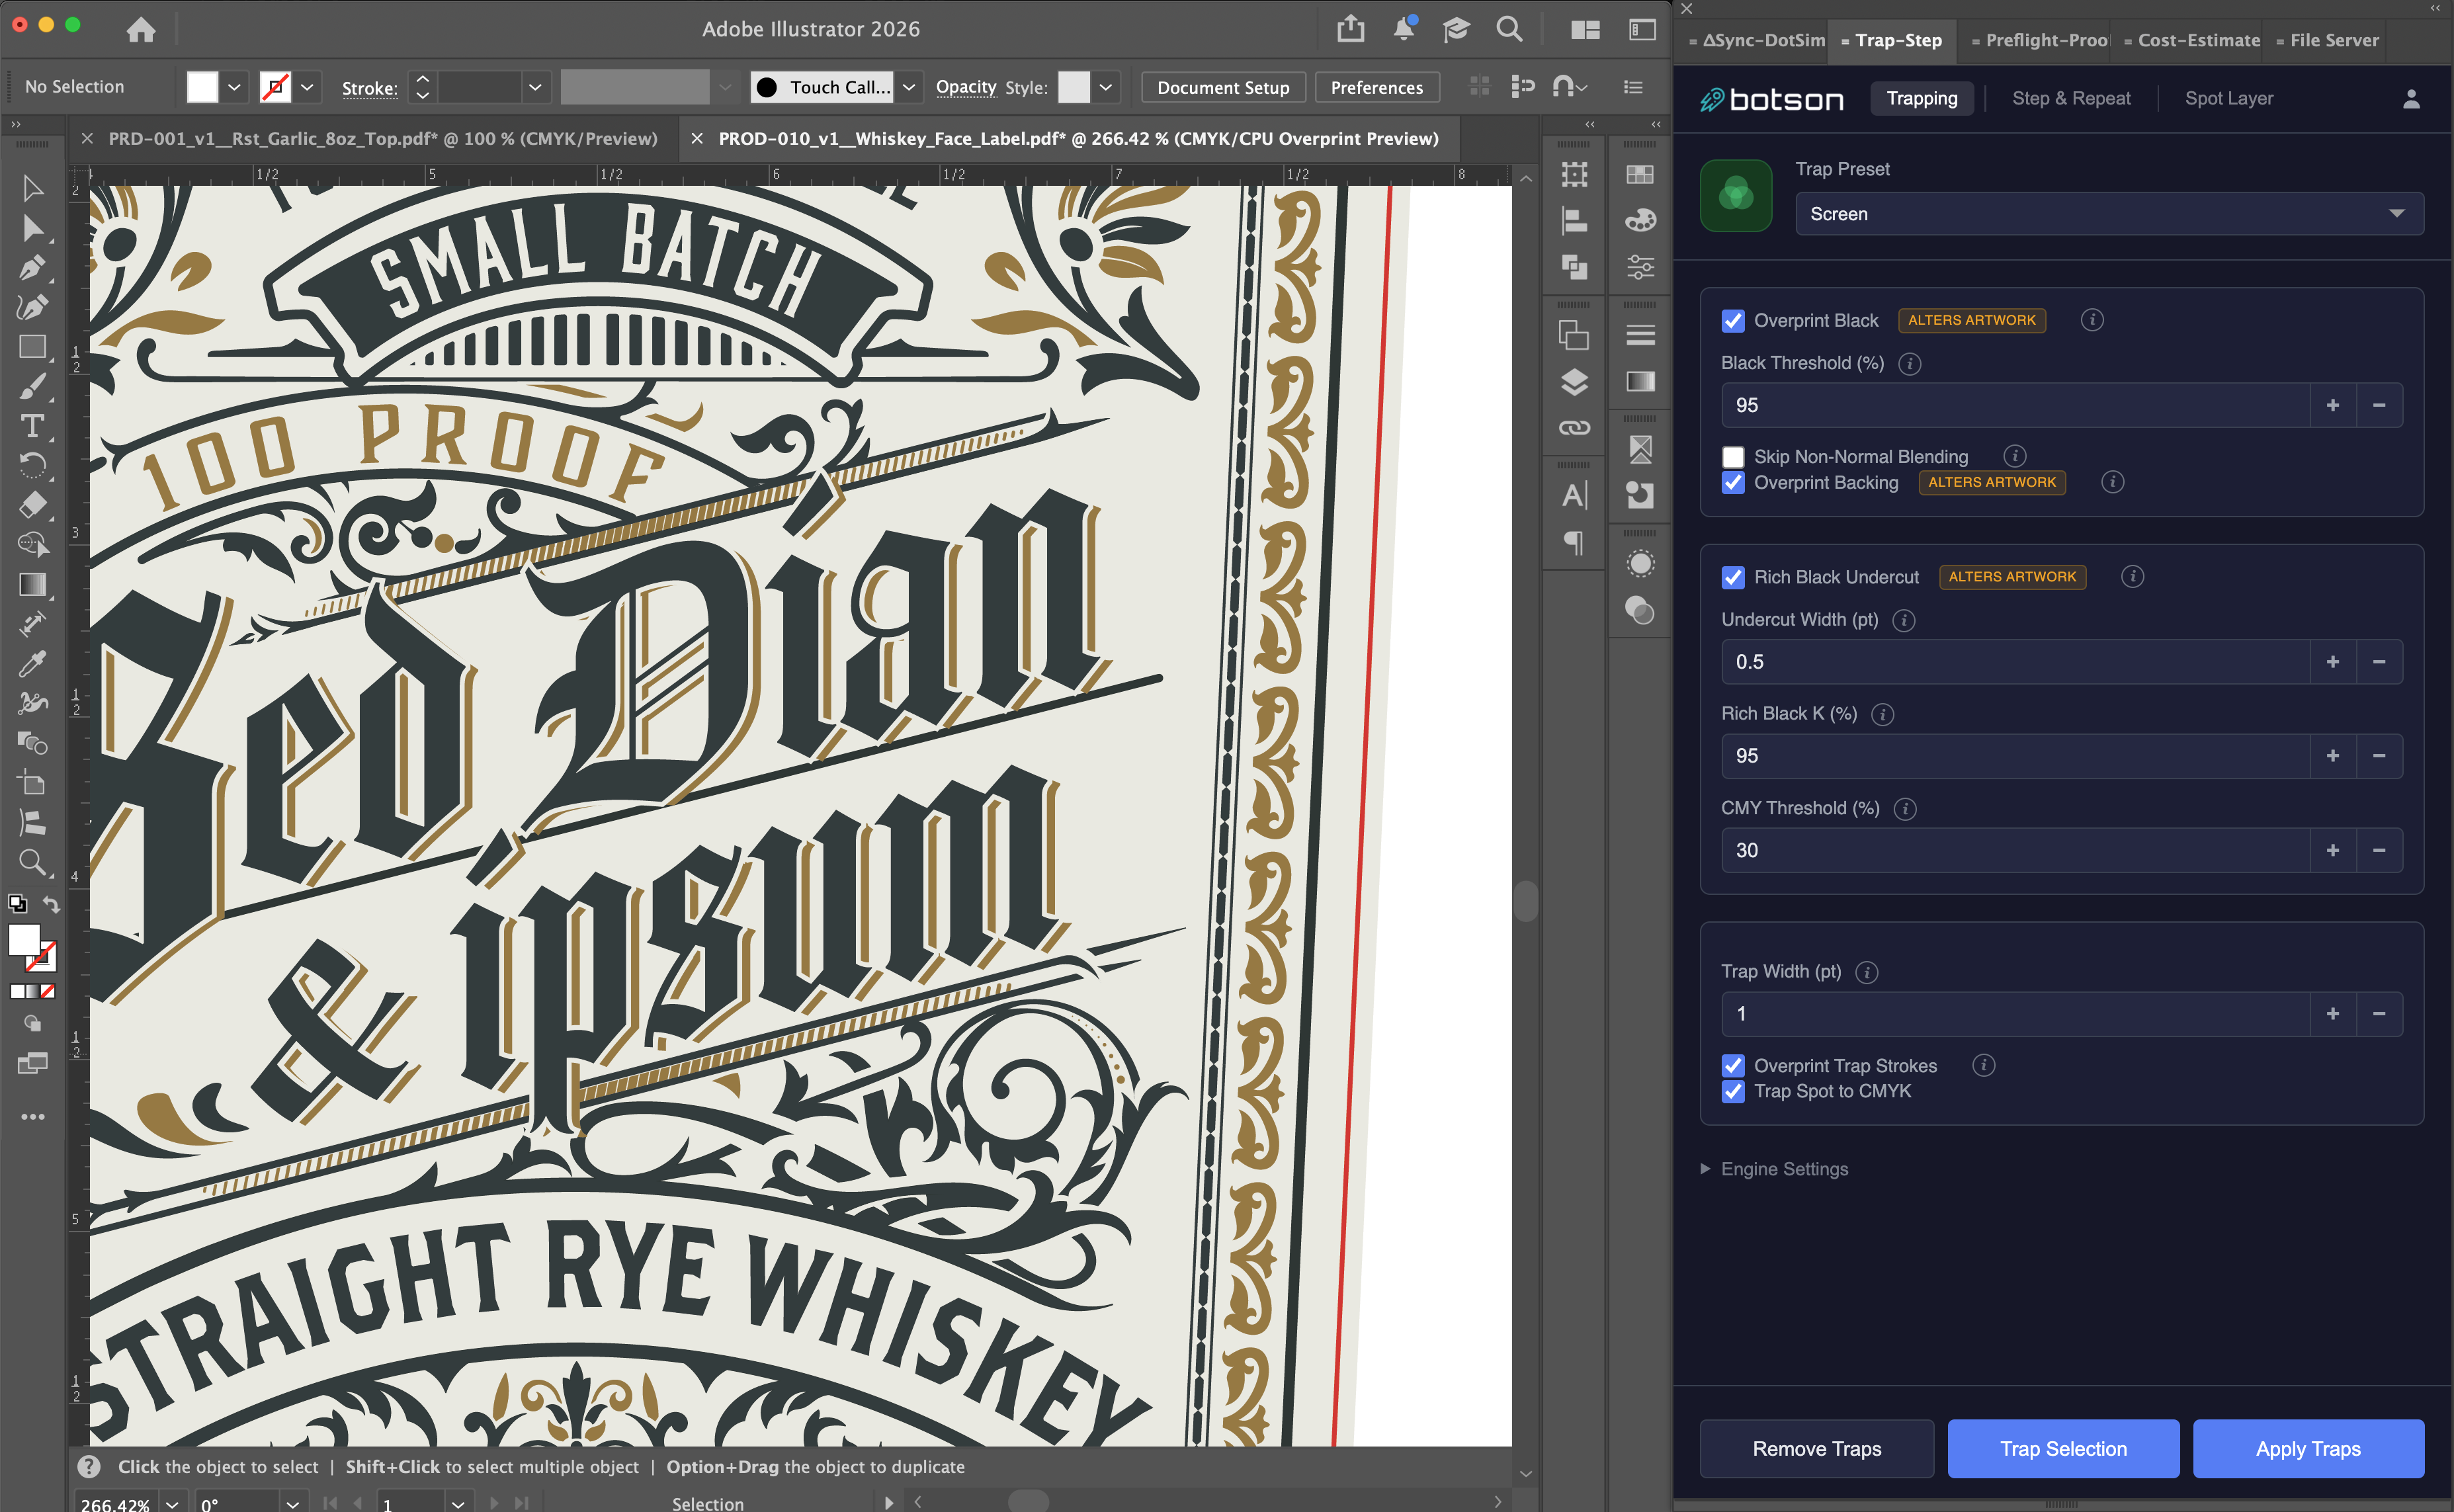Image resolution: width=2454 pixels, height=1512 pixels.
Task: Select the Pen tool
Action: (32, 267)
